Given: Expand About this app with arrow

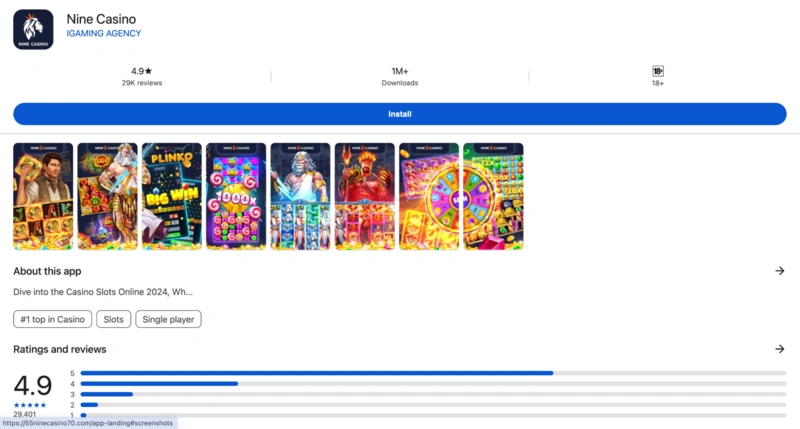Looking at the screenshot, I should point(779,271).
